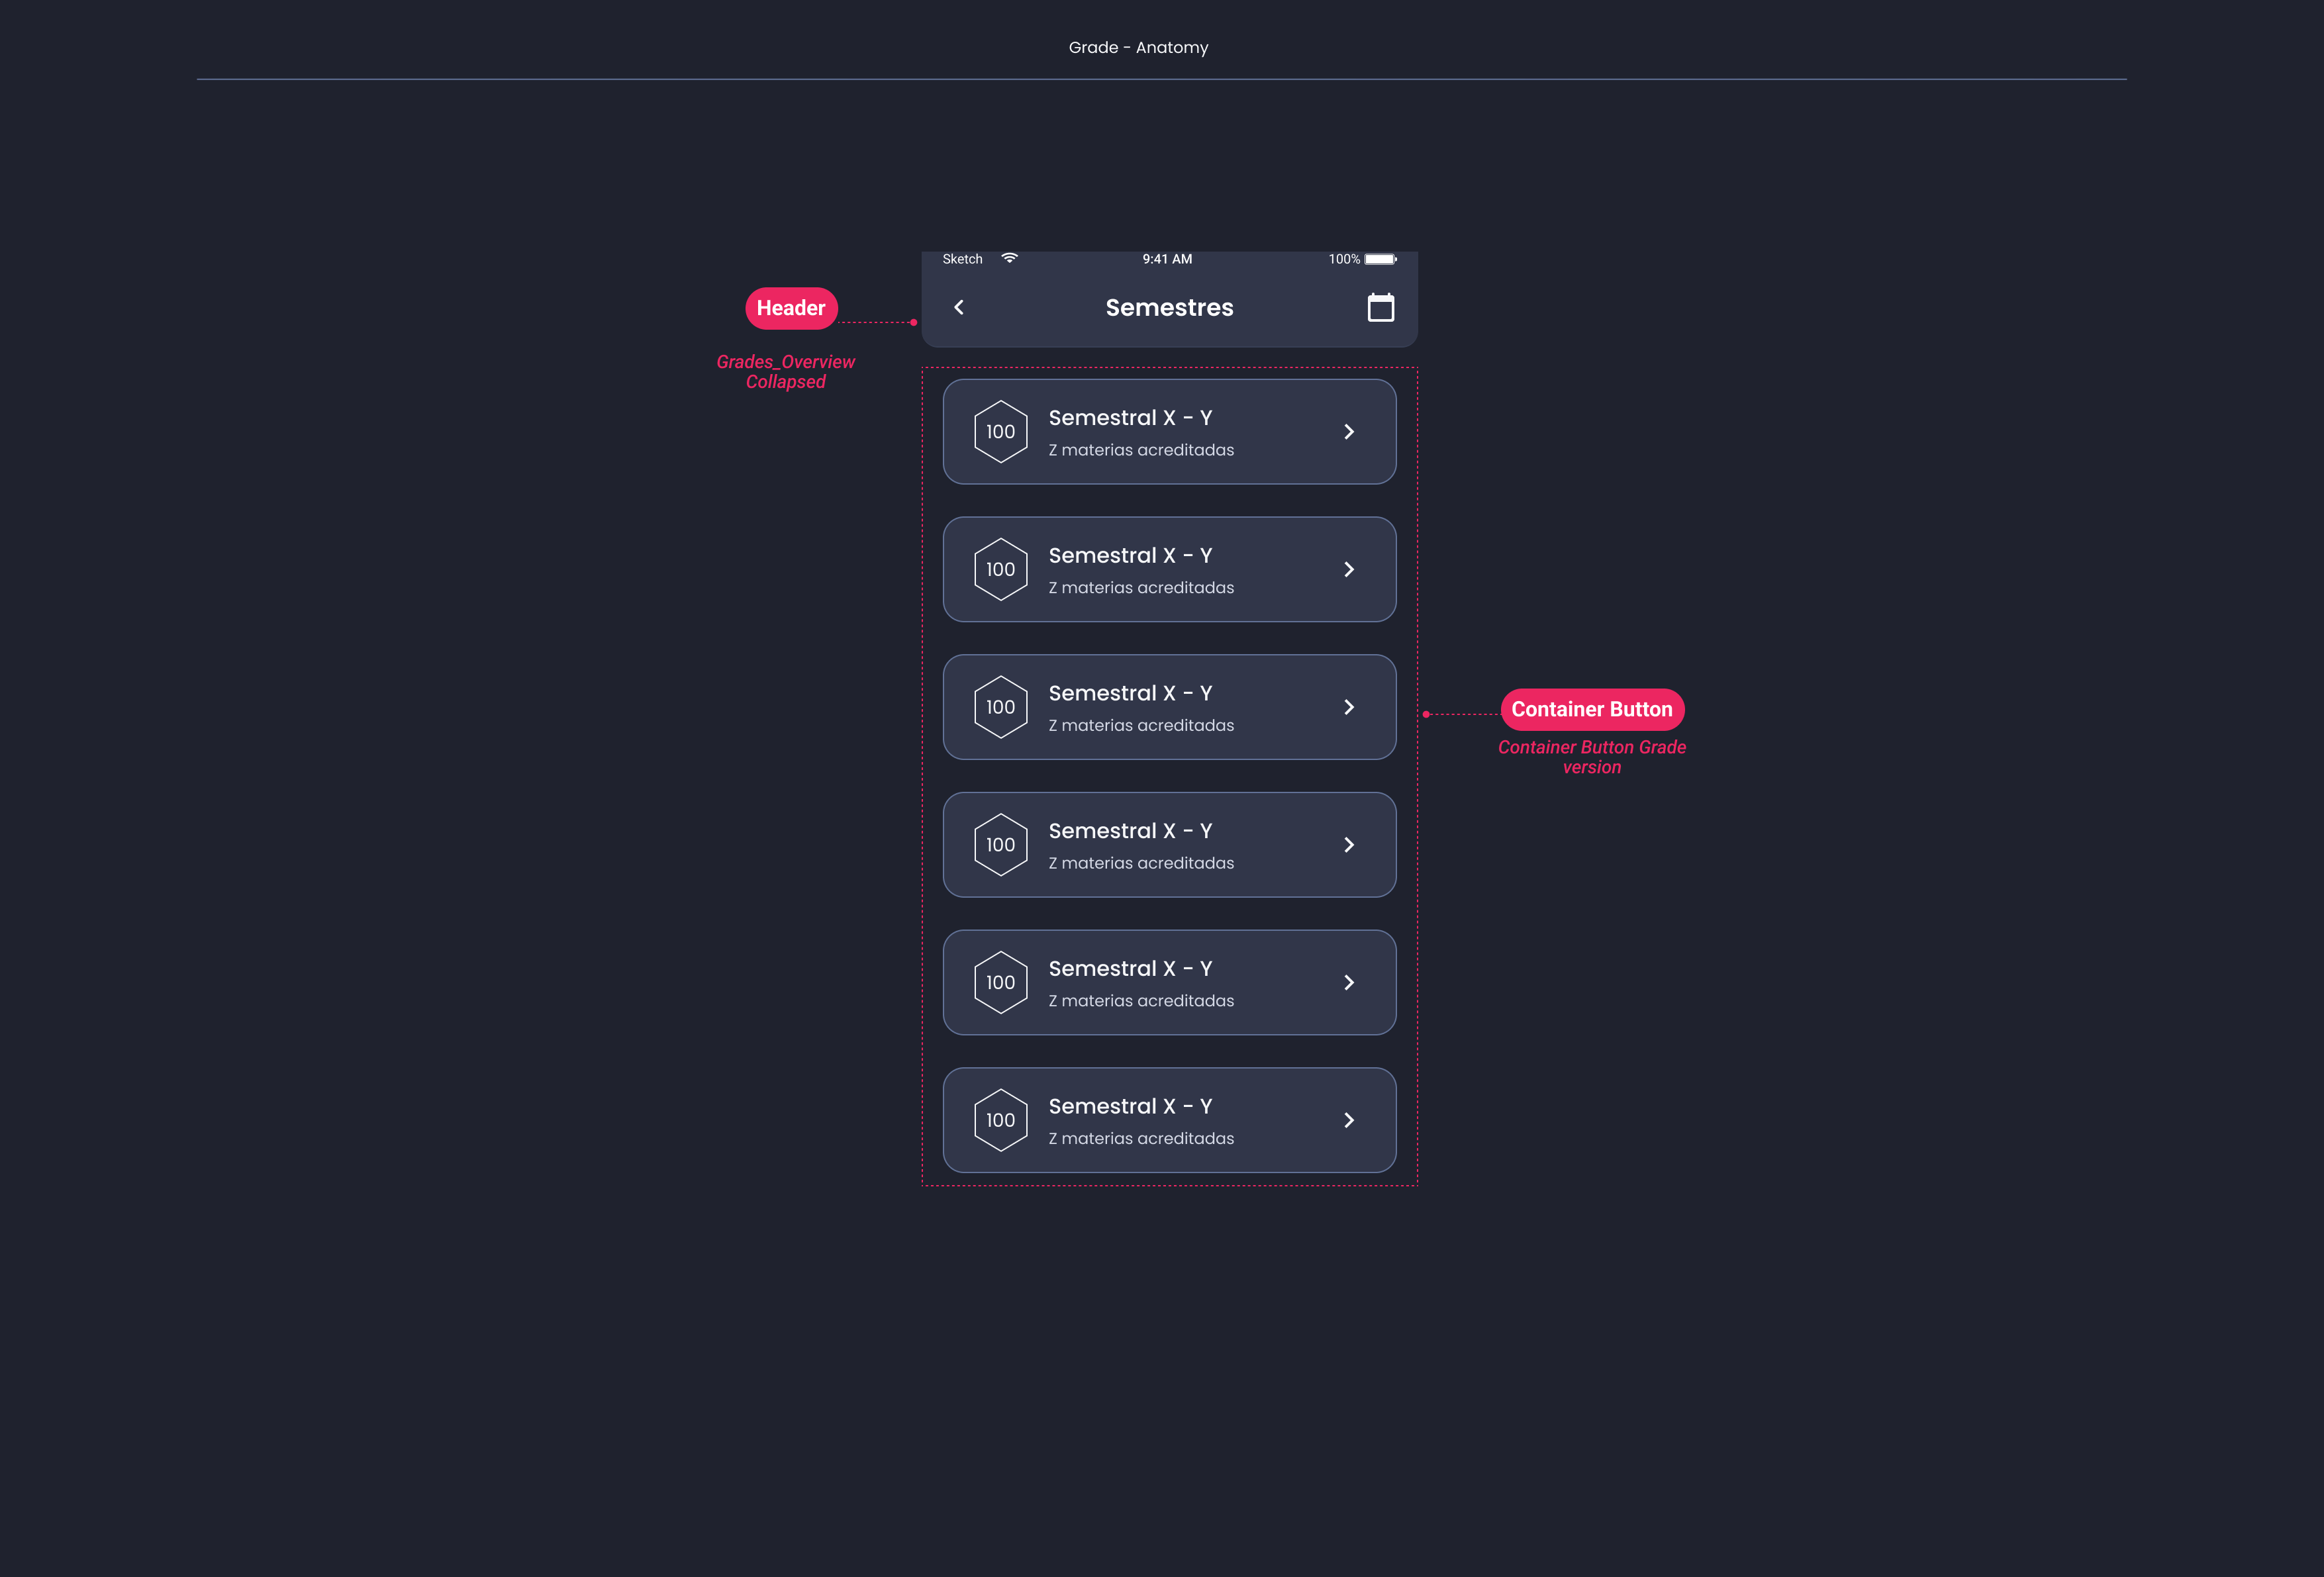Click Z materias acreditadas on the fourth card
This screenshot has height=1577, width=2324.
[1141, 863]
